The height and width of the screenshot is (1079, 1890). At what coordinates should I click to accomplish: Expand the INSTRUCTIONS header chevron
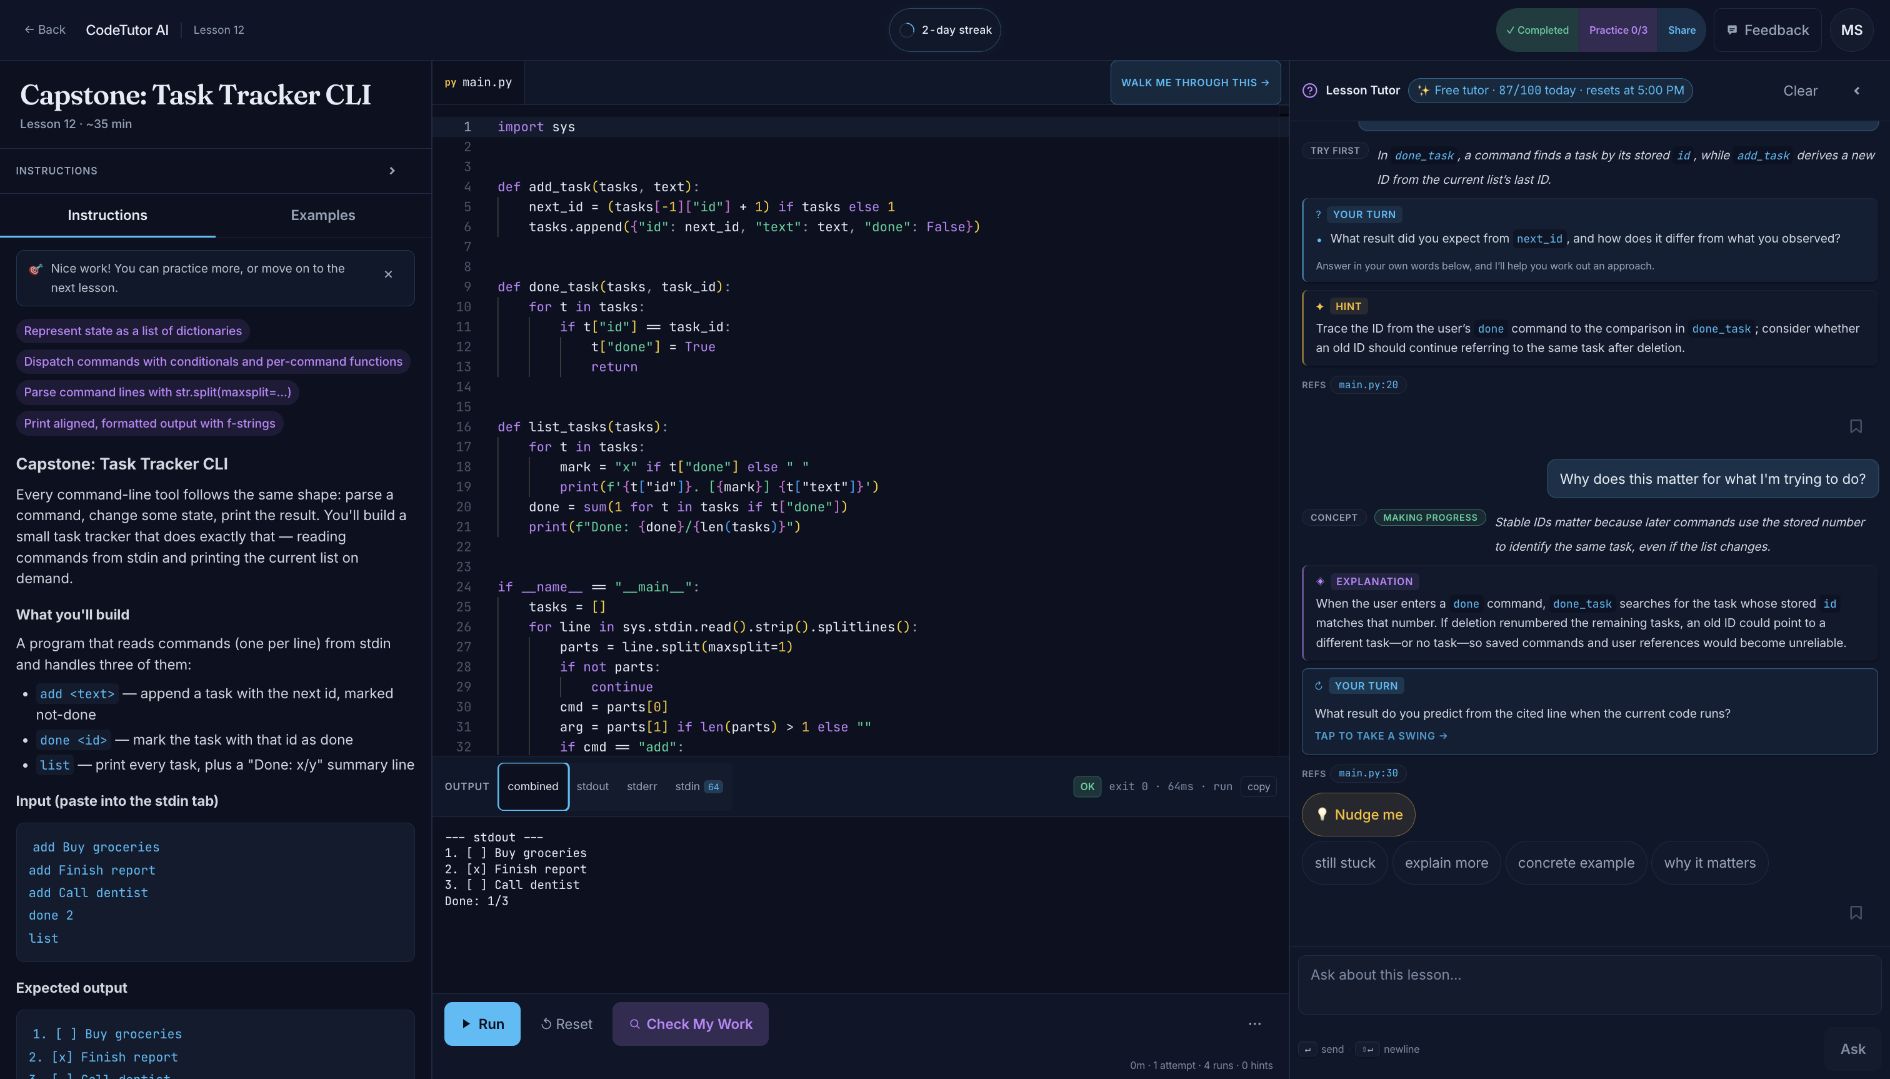pos(391,171)
